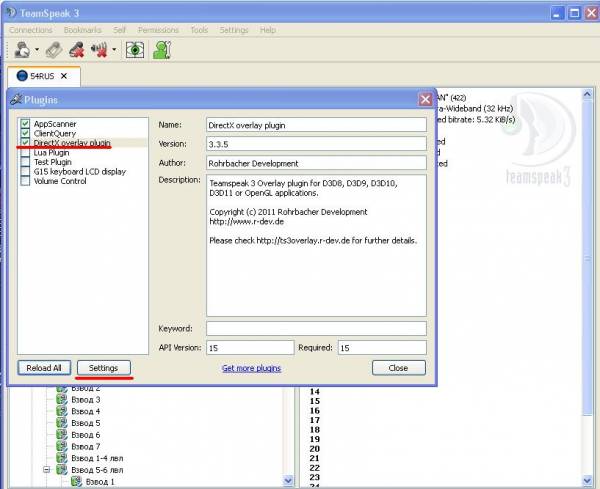Select the 54RUS server tab
600x489 pixels.
tap(42, 76)
